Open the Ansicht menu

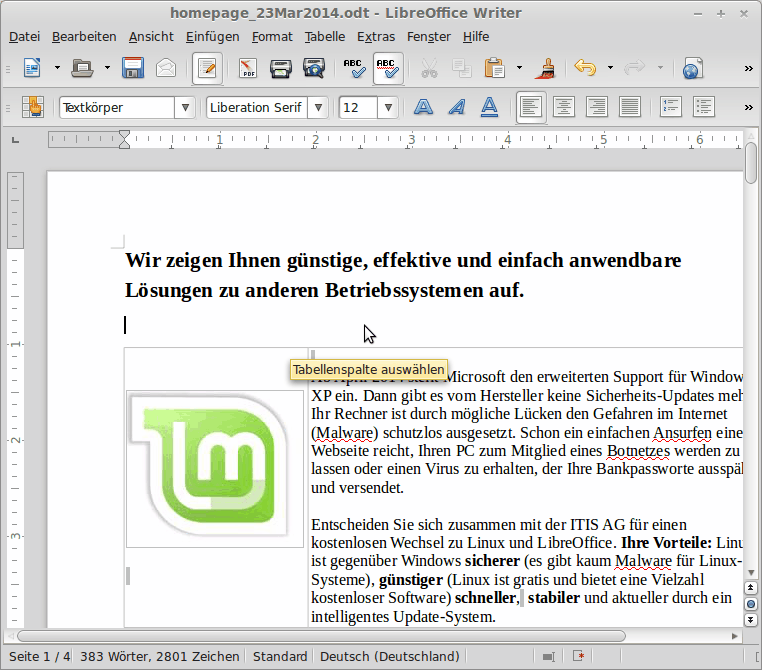[x=151, y=37]
